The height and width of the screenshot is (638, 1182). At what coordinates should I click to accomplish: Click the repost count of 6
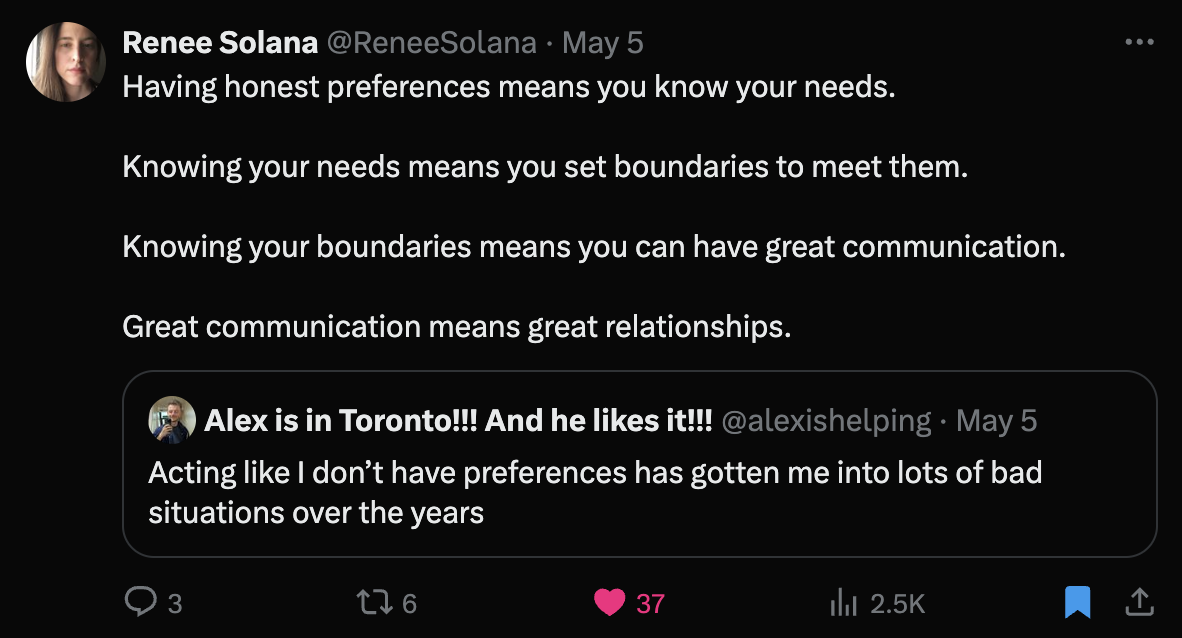tap(408, 603)
